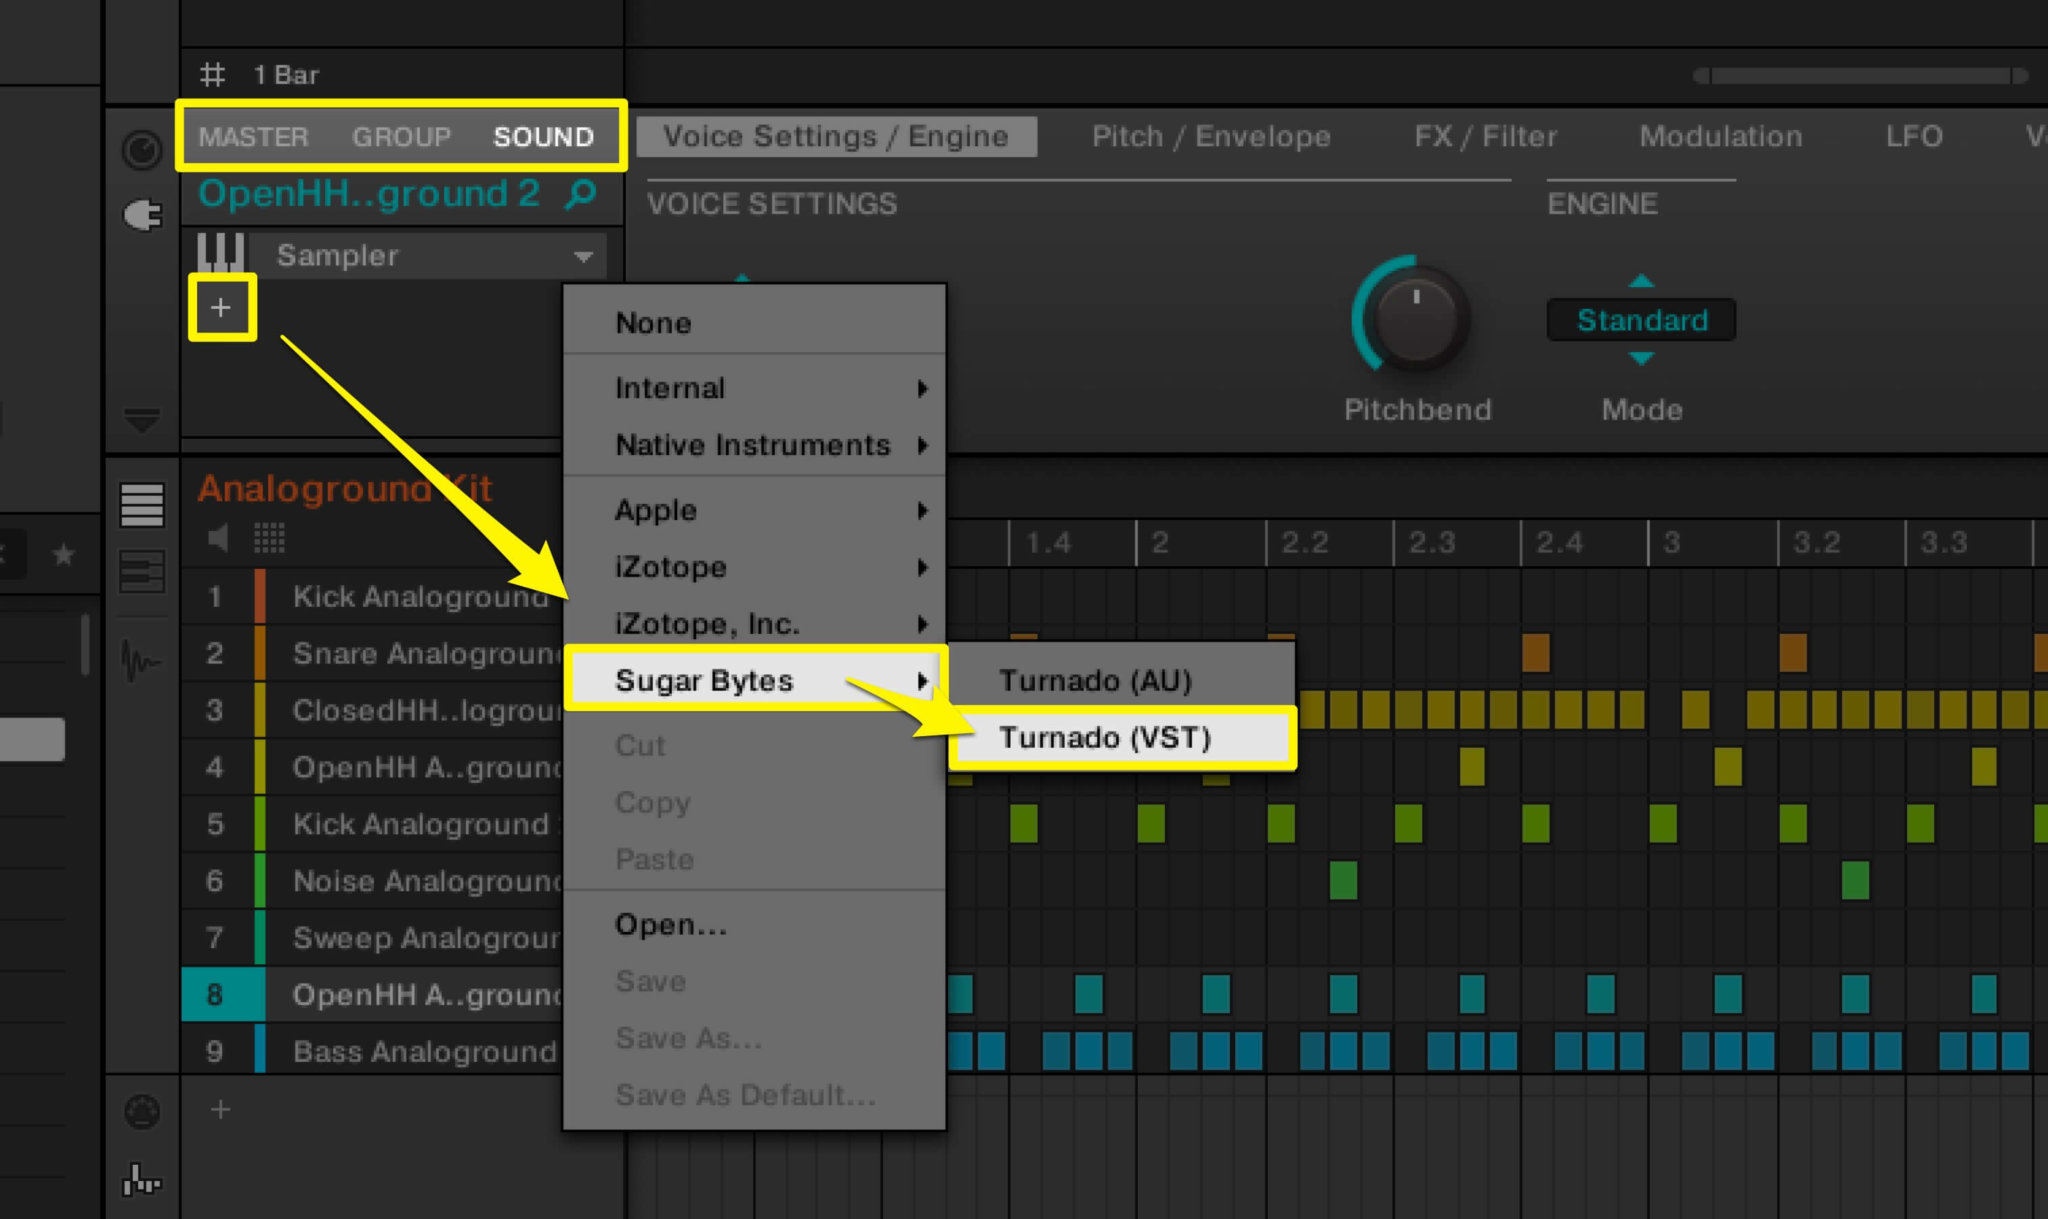The height and width of the screenshot is (1219, 2048).
Task: Open the MIDI connector icon at bottom left
Action: tap(142, 1111)
